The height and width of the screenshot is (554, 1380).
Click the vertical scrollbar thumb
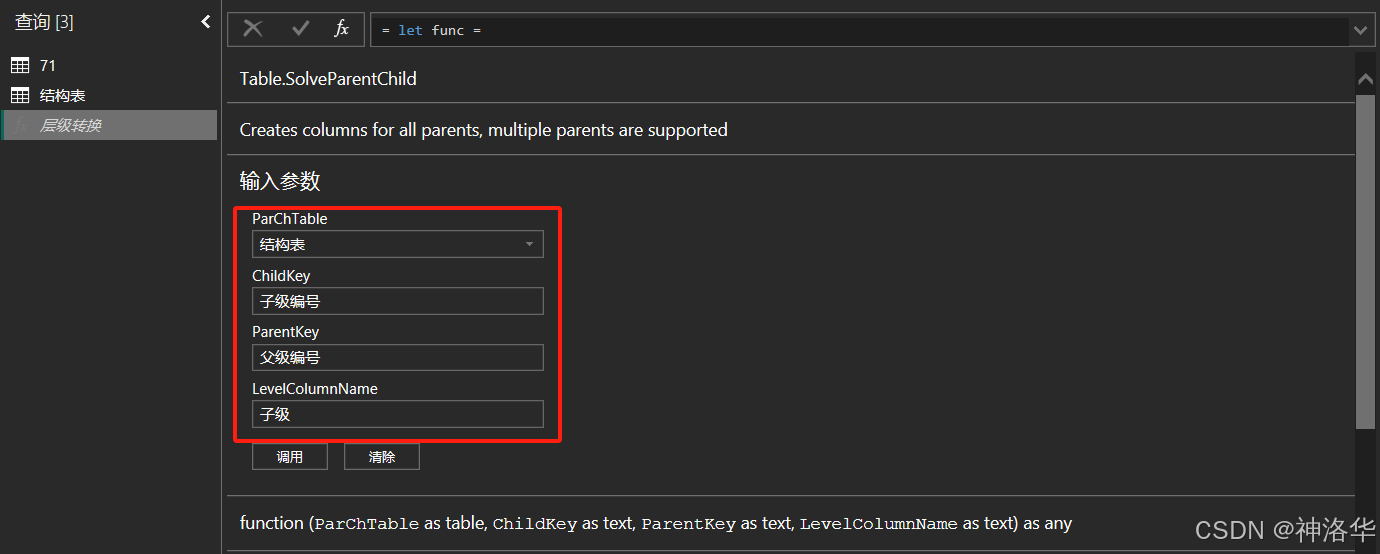(x=1365, y=262)
